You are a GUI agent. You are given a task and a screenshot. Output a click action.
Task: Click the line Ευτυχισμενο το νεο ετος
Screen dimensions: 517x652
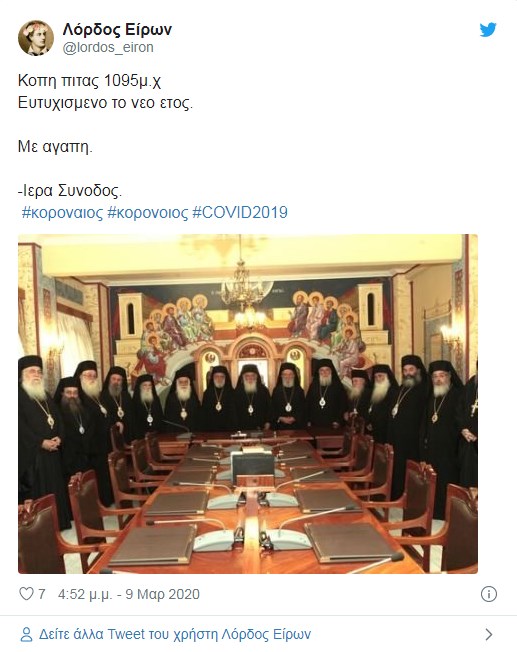point(105,102)
